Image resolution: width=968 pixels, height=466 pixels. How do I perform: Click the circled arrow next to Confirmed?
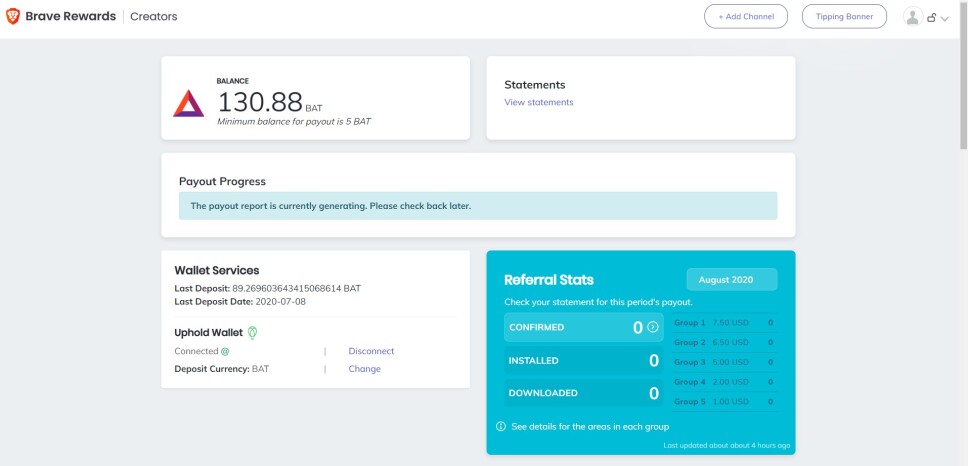pos(653,327)
